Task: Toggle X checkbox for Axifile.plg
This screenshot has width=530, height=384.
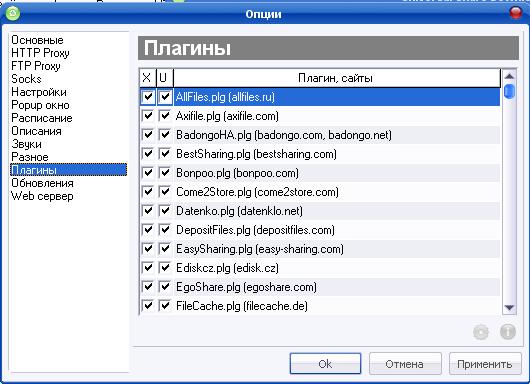Action: point(148,116)
